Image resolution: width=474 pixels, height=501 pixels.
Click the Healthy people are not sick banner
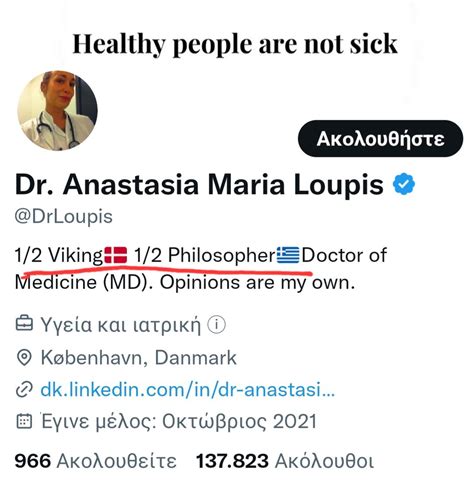tap(235, 44)
